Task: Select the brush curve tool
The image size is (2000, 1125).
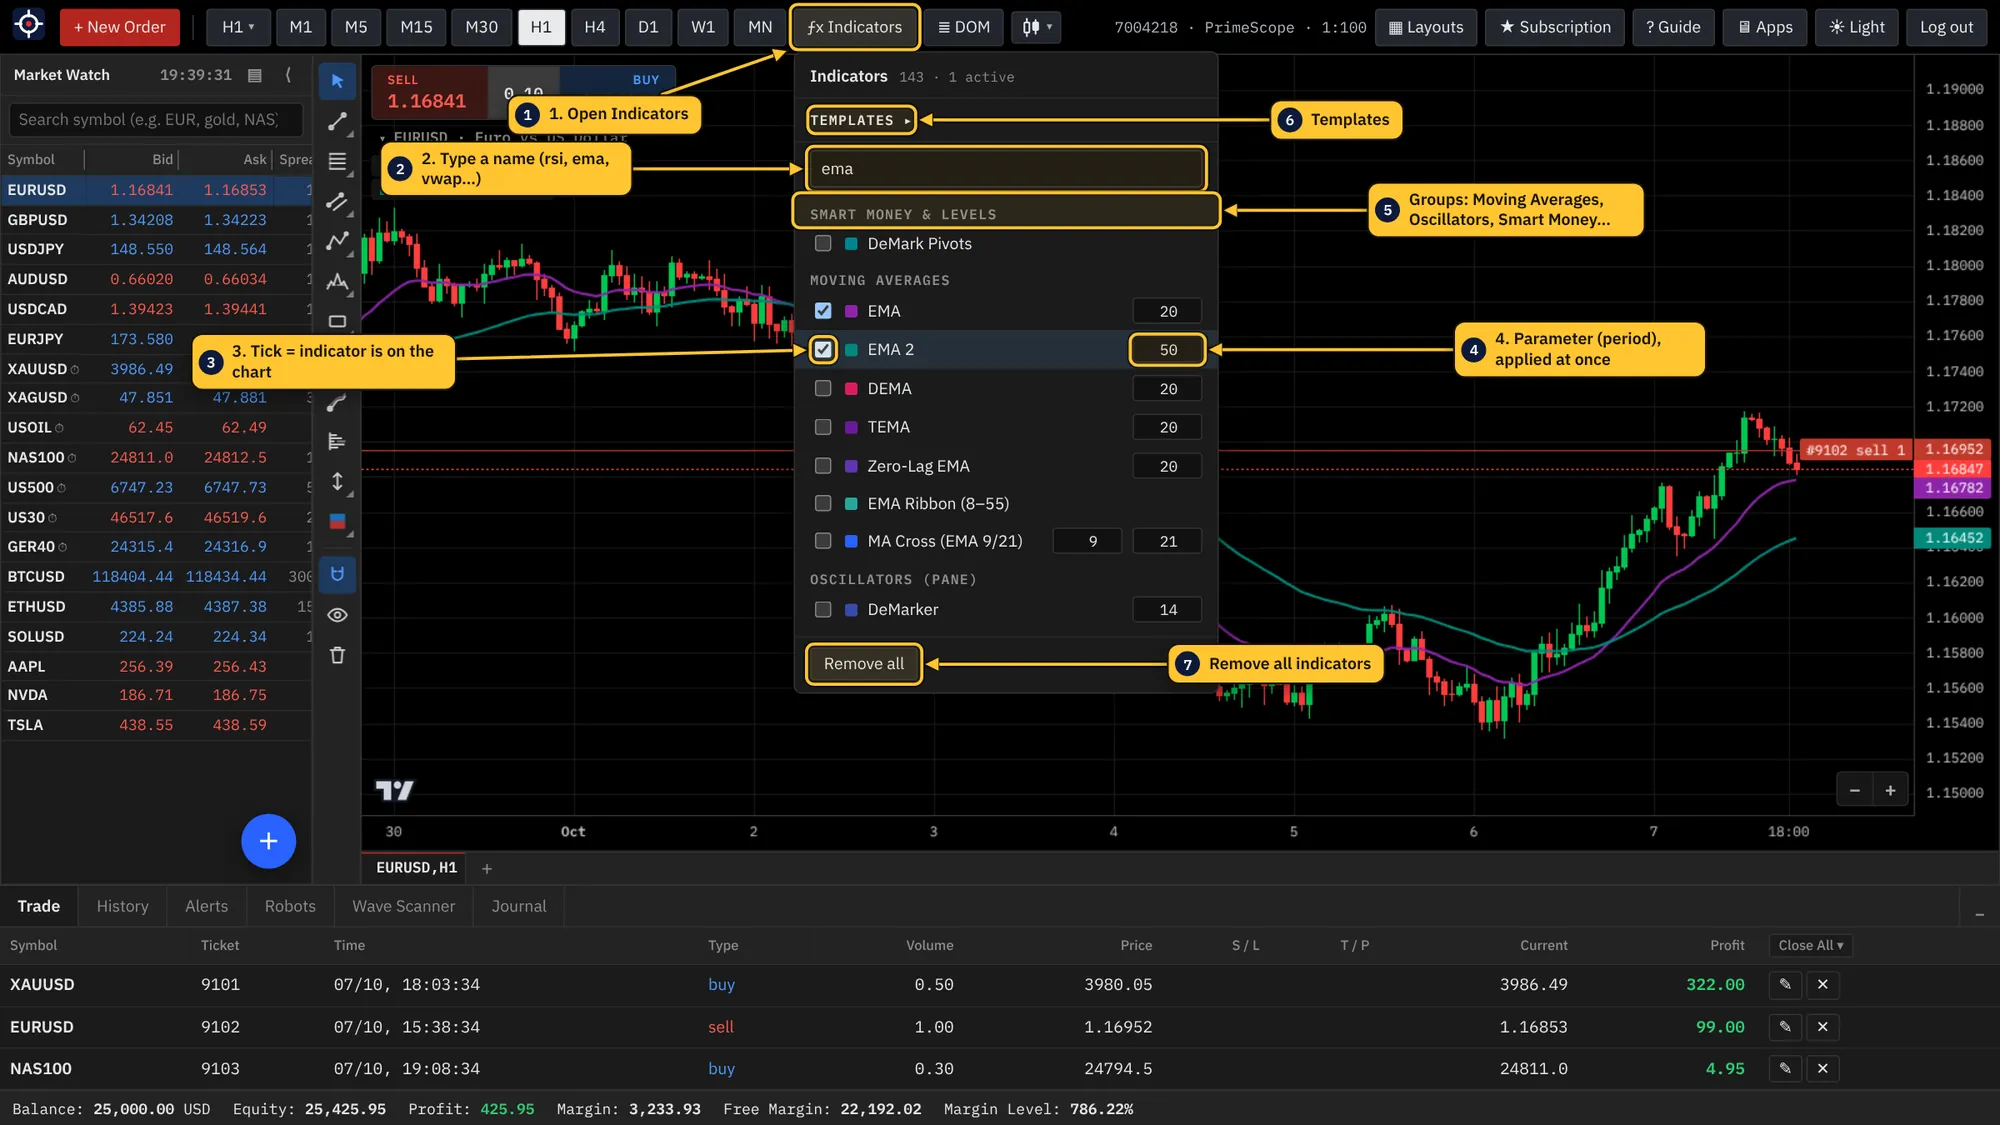Action: click(x=337, y=402)
